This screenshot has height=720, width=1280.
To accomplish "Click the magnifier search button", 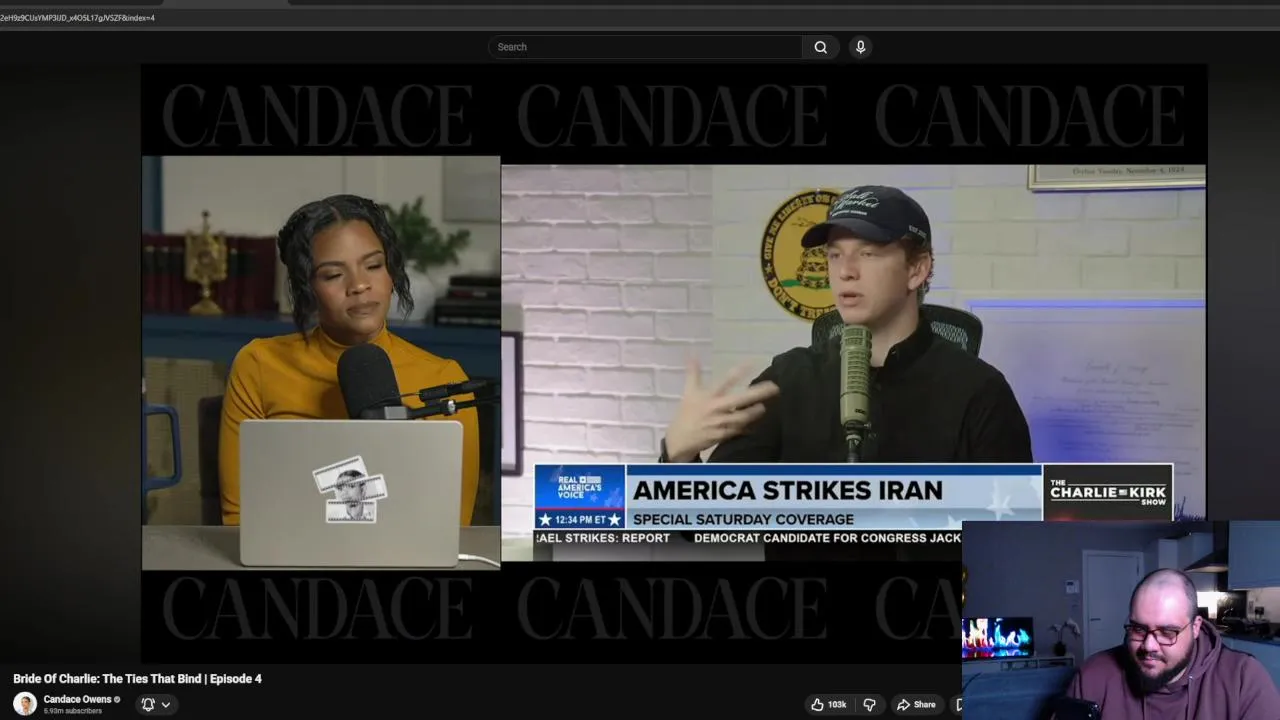I will (x=821, y=47).
